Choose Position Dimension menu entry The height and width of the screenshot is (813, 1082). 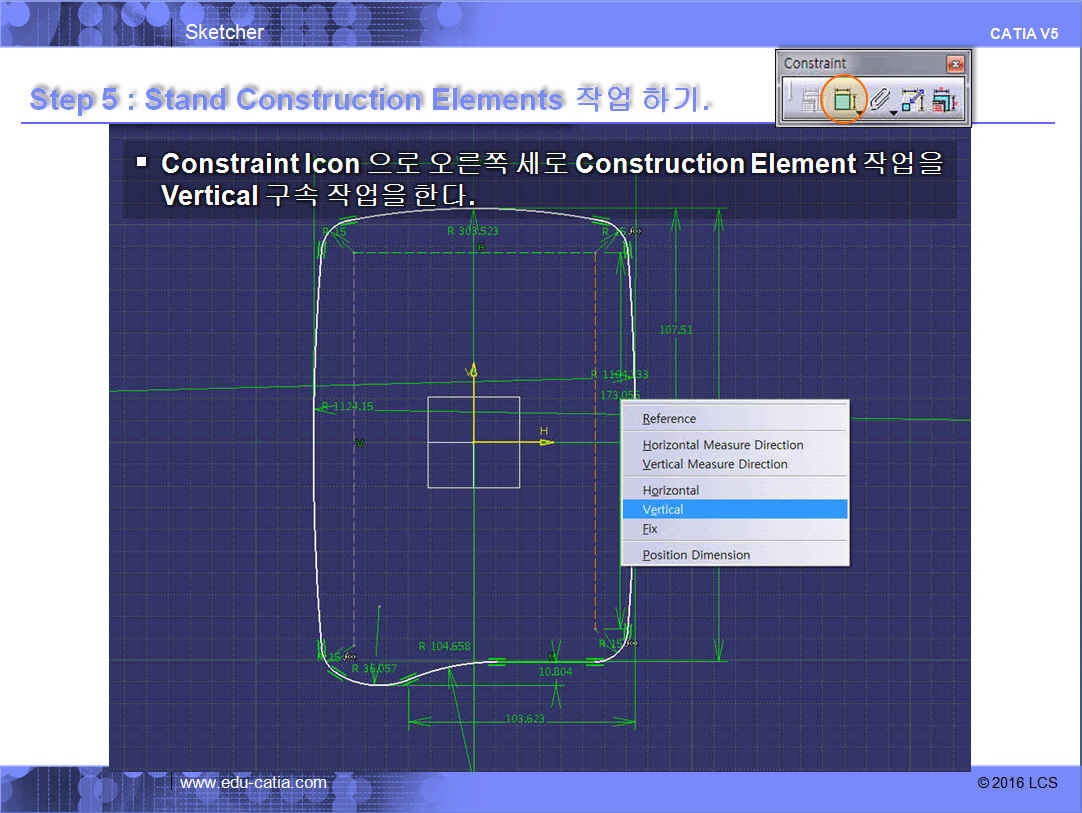click(x=696, y=555)
